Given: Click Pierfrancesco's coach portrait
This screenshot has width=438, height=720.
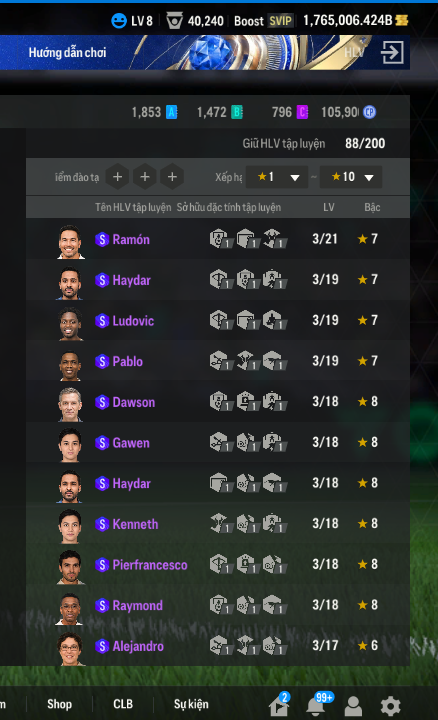Looking at the screenshot, I should (x=70, y=567).
